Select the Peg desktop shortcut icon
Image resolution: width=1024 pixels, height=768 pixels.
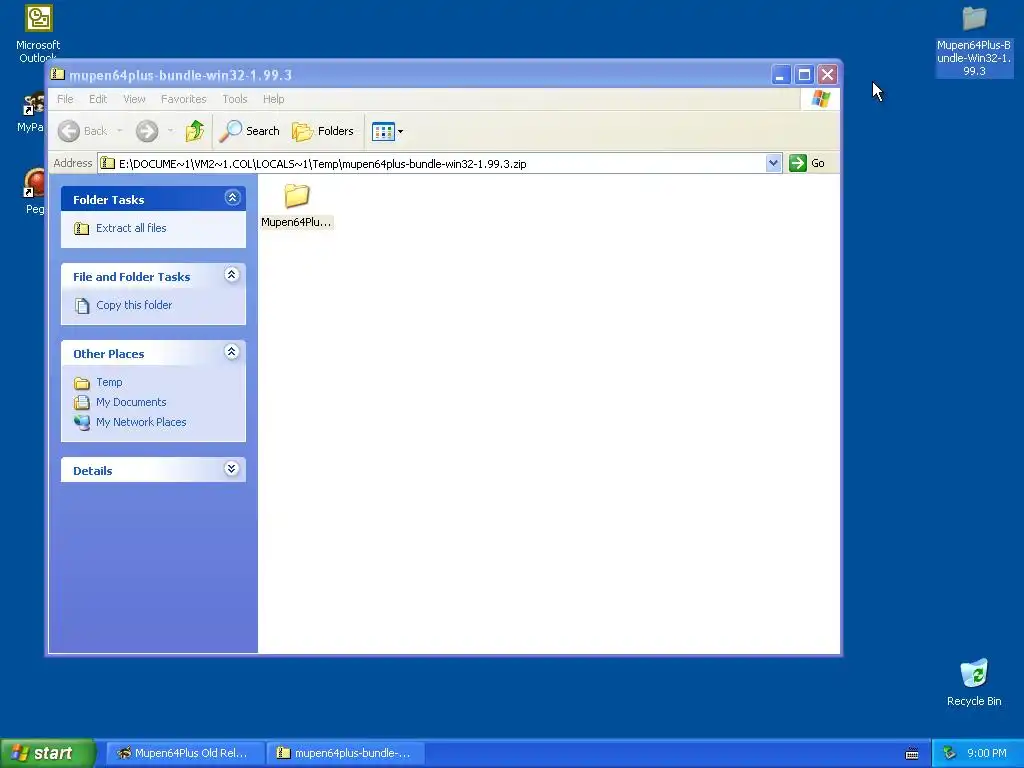34,191
